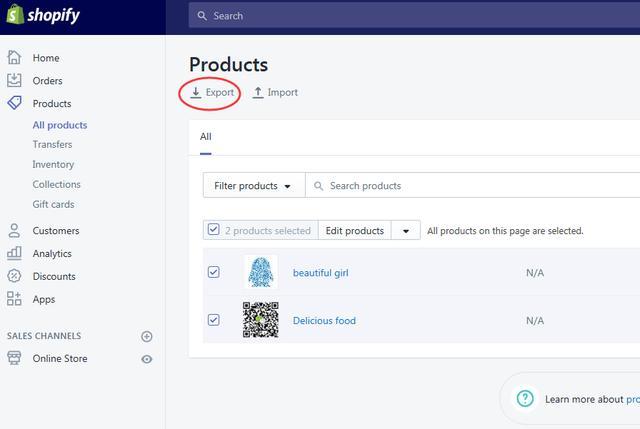View Online Store using the eye icon
This screenshot has height=429, width=640.
click(147, 359)
